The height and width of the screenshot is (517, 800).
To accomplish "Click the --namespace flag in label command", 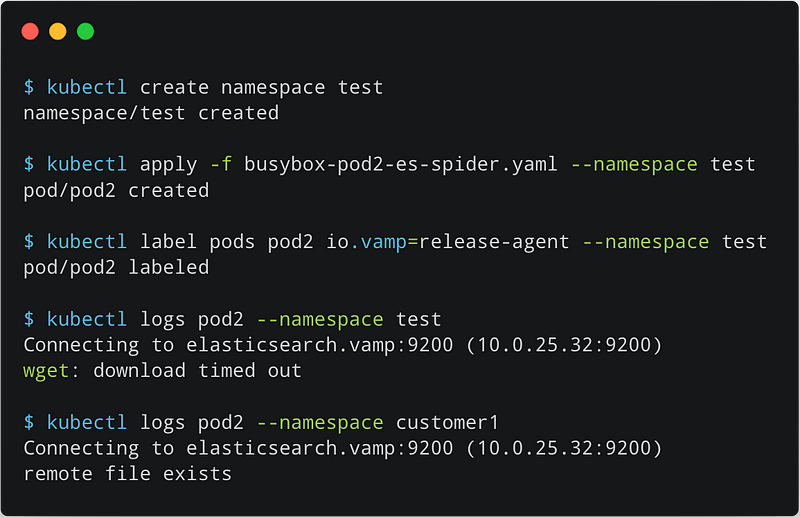I will pos(645,242).
